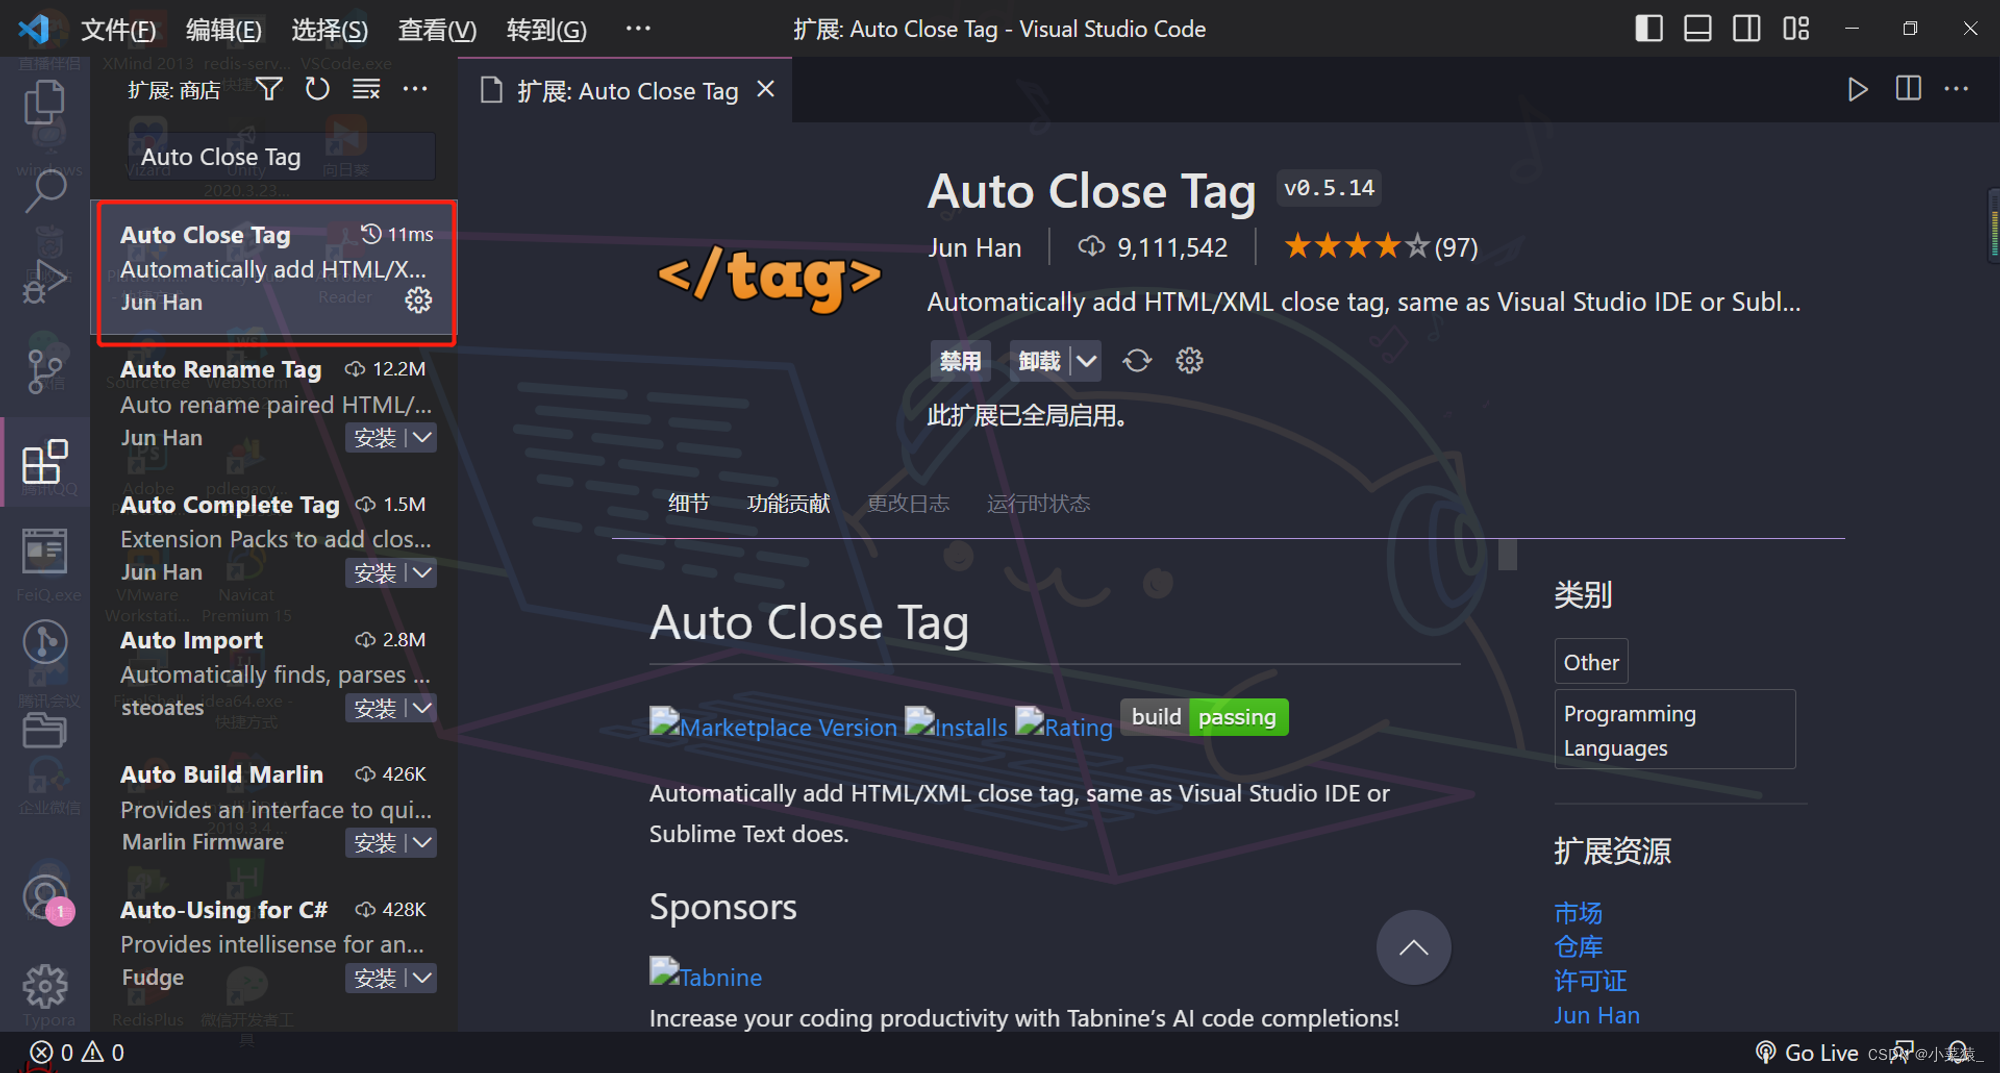Open extensions view more actions menu

click(x=415, y=90)
